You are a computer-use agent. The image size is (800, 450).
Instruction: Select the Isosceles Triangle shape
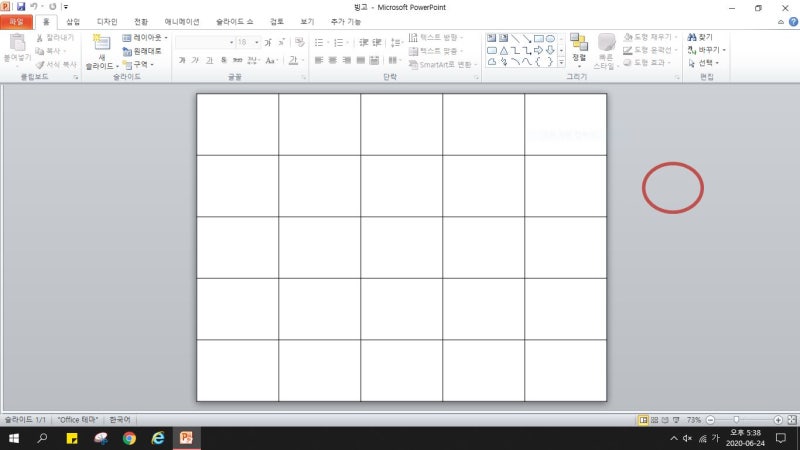coord(504,51)
